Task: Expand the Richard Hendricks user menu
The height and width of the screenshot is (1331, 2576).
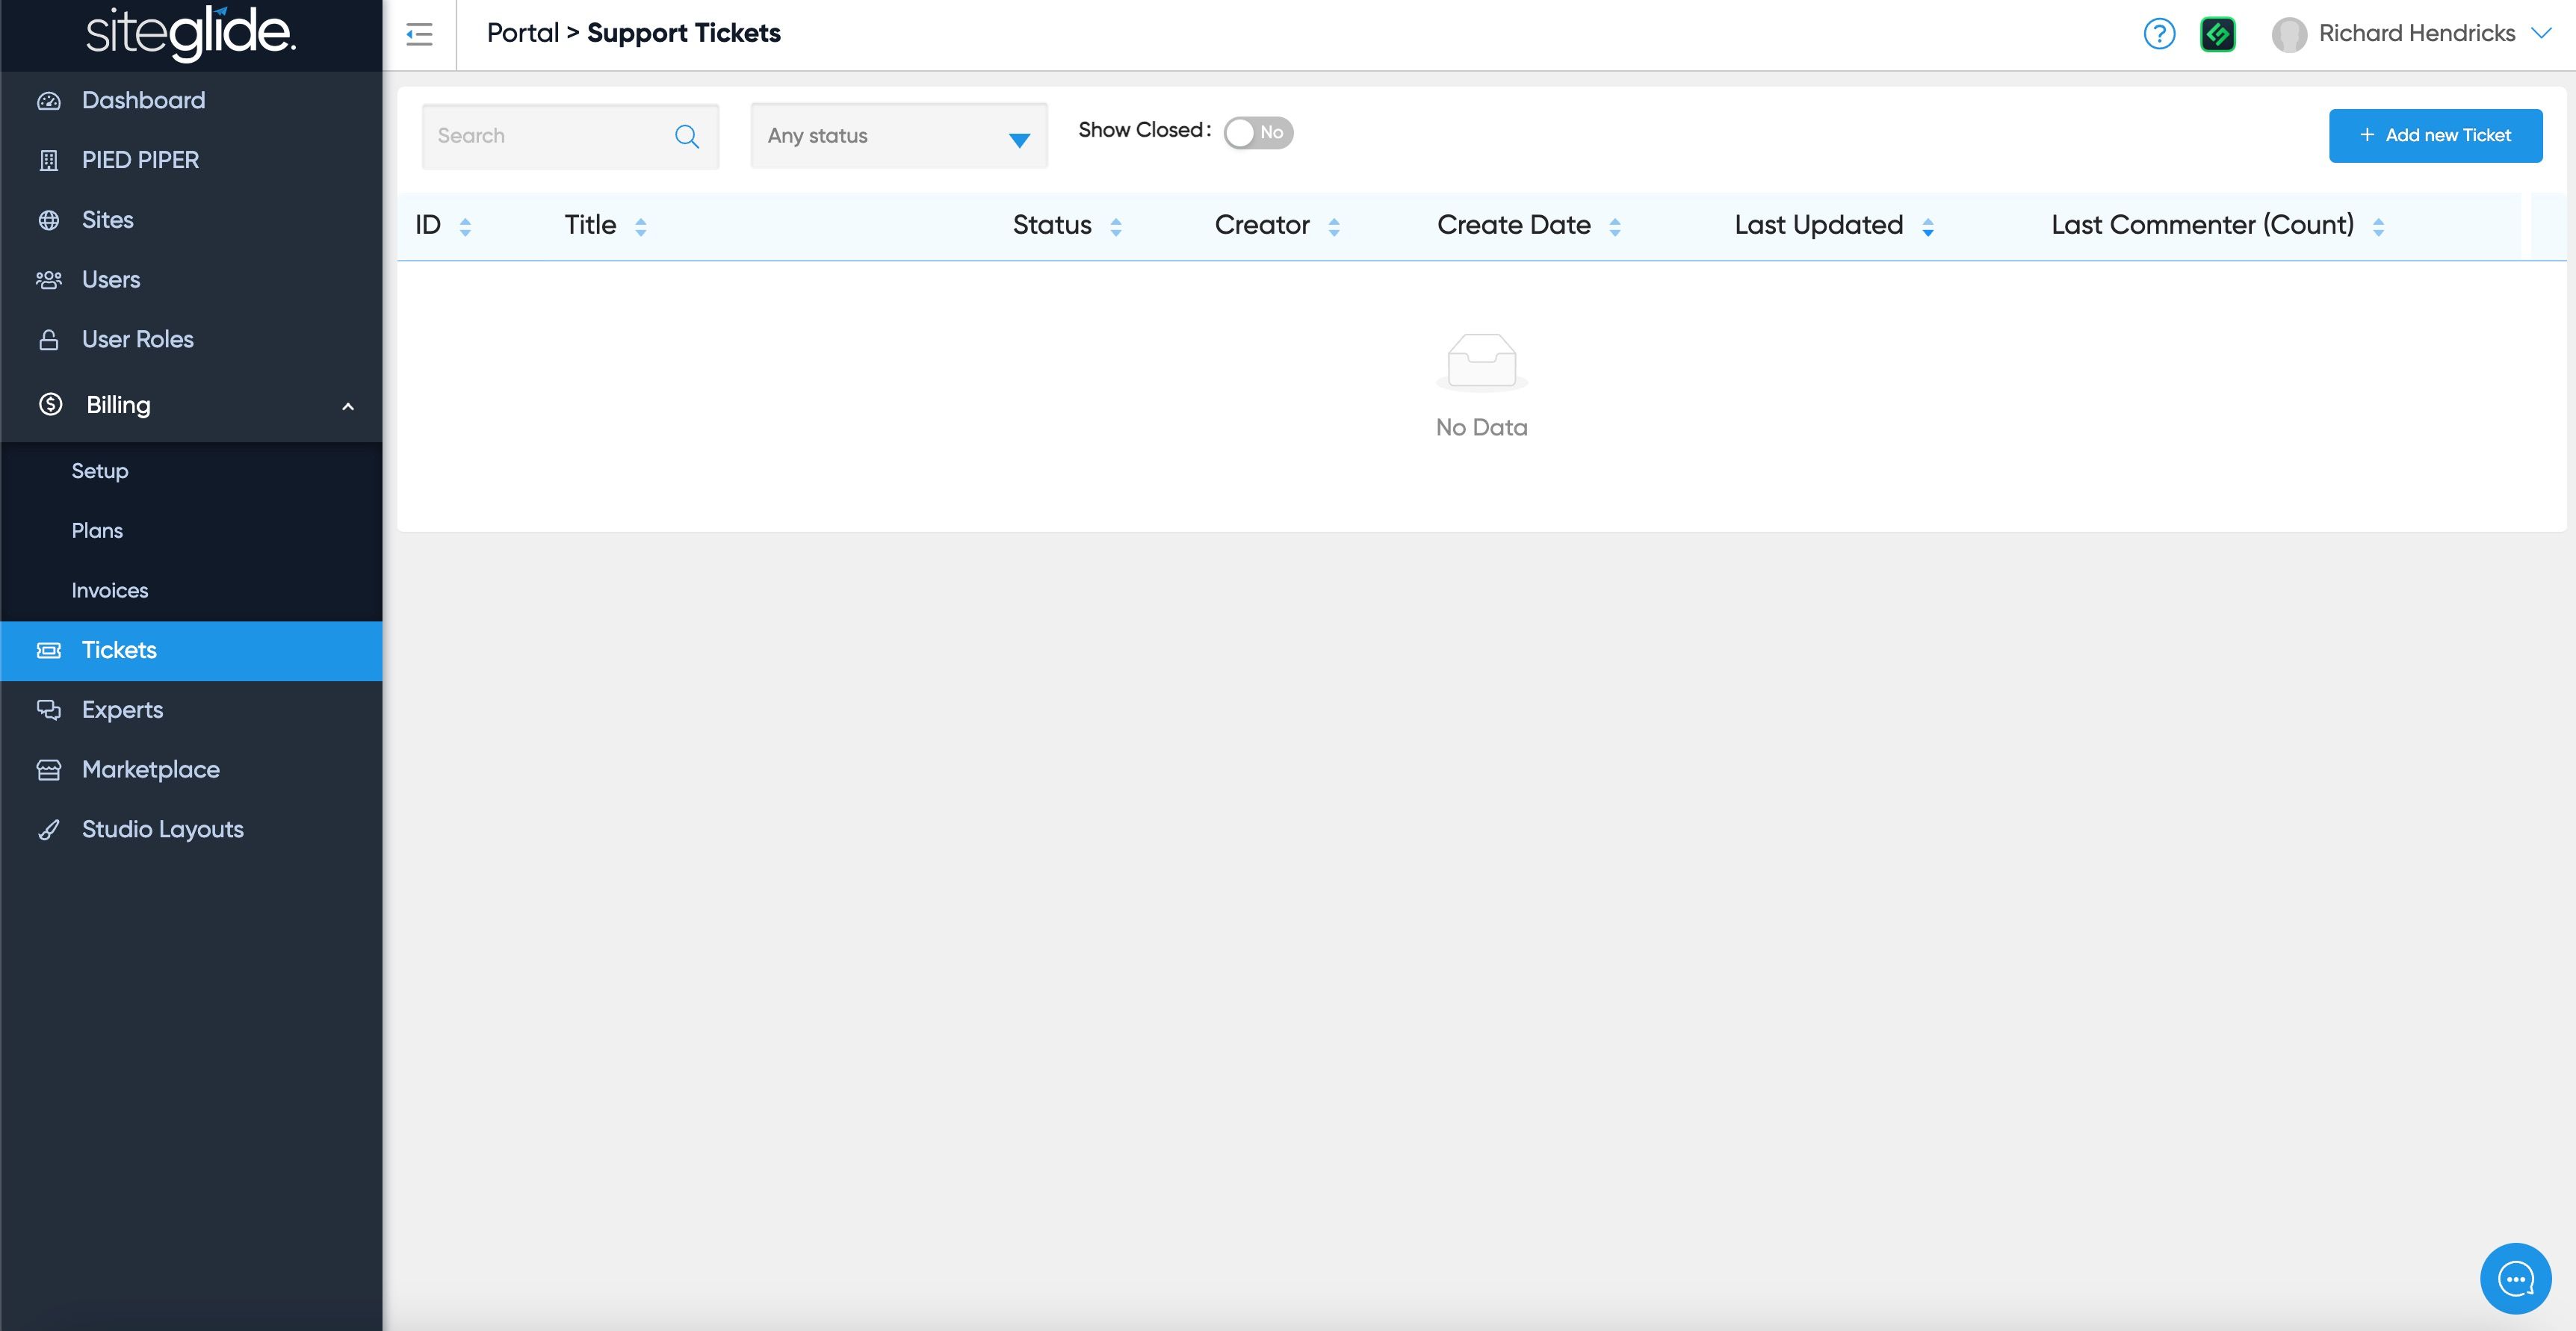Action: 2540,33
